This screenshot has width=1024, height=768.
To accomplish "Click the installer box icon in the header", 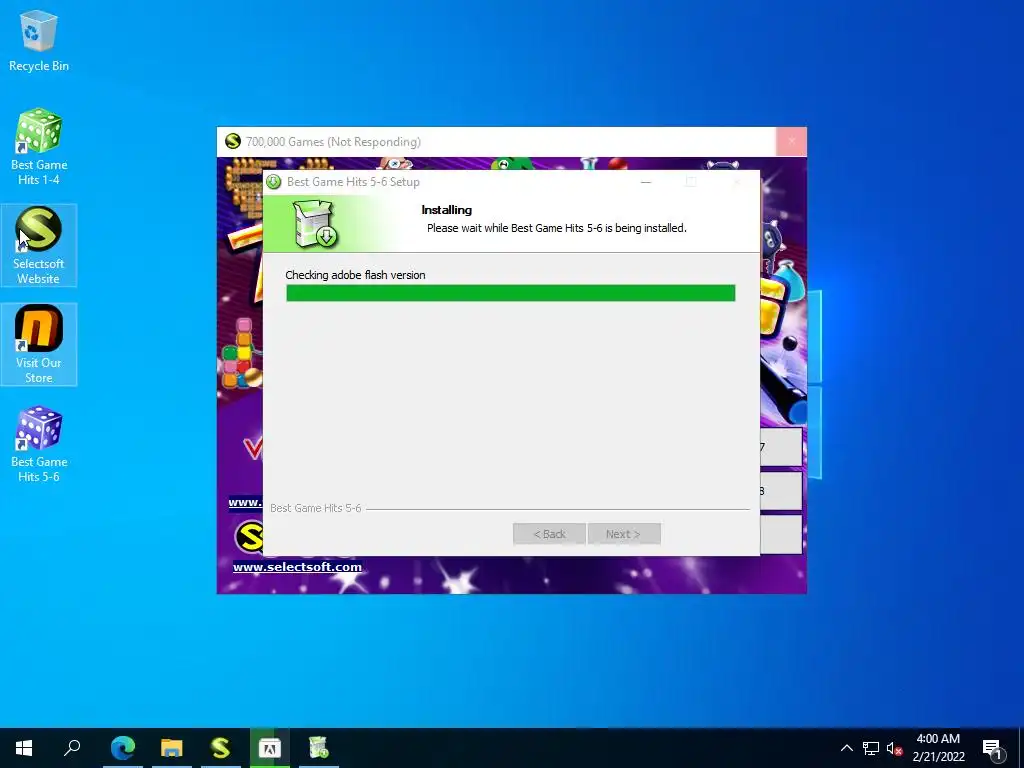I will (x=314, y=223).
